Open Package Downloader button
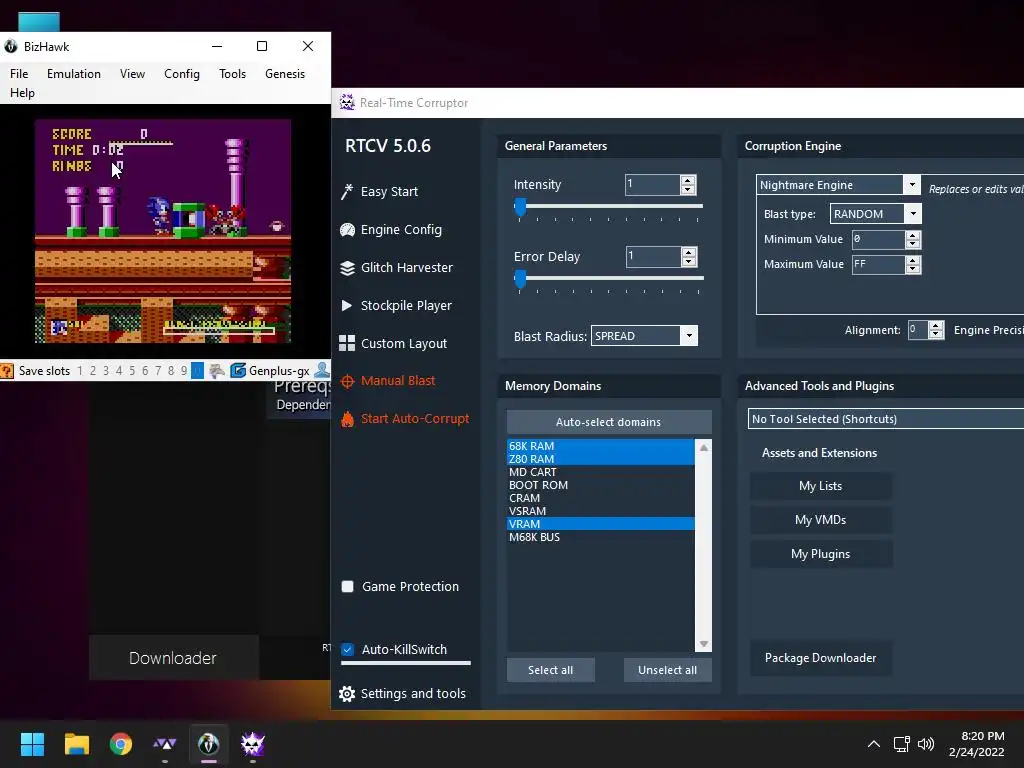This screenshot has height=768, width=1024. point(821,658)
